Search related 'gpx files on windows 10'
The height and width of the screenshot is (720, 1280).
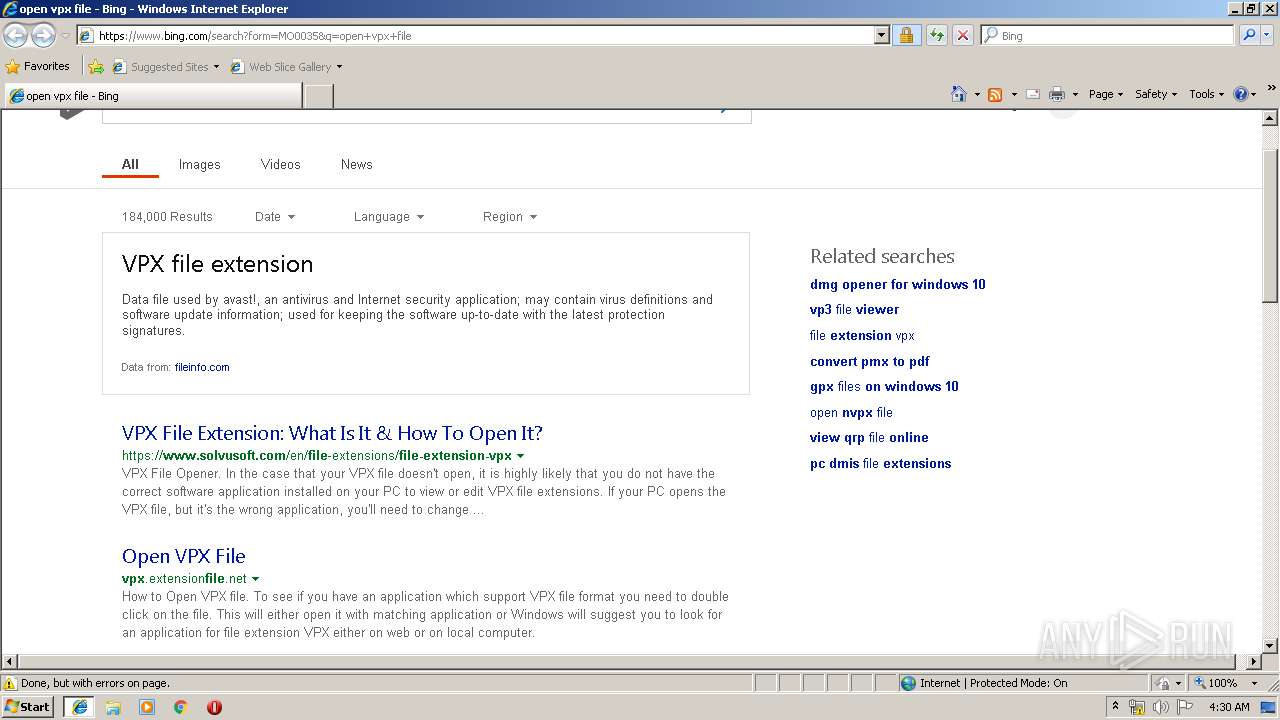coord(884,386)
